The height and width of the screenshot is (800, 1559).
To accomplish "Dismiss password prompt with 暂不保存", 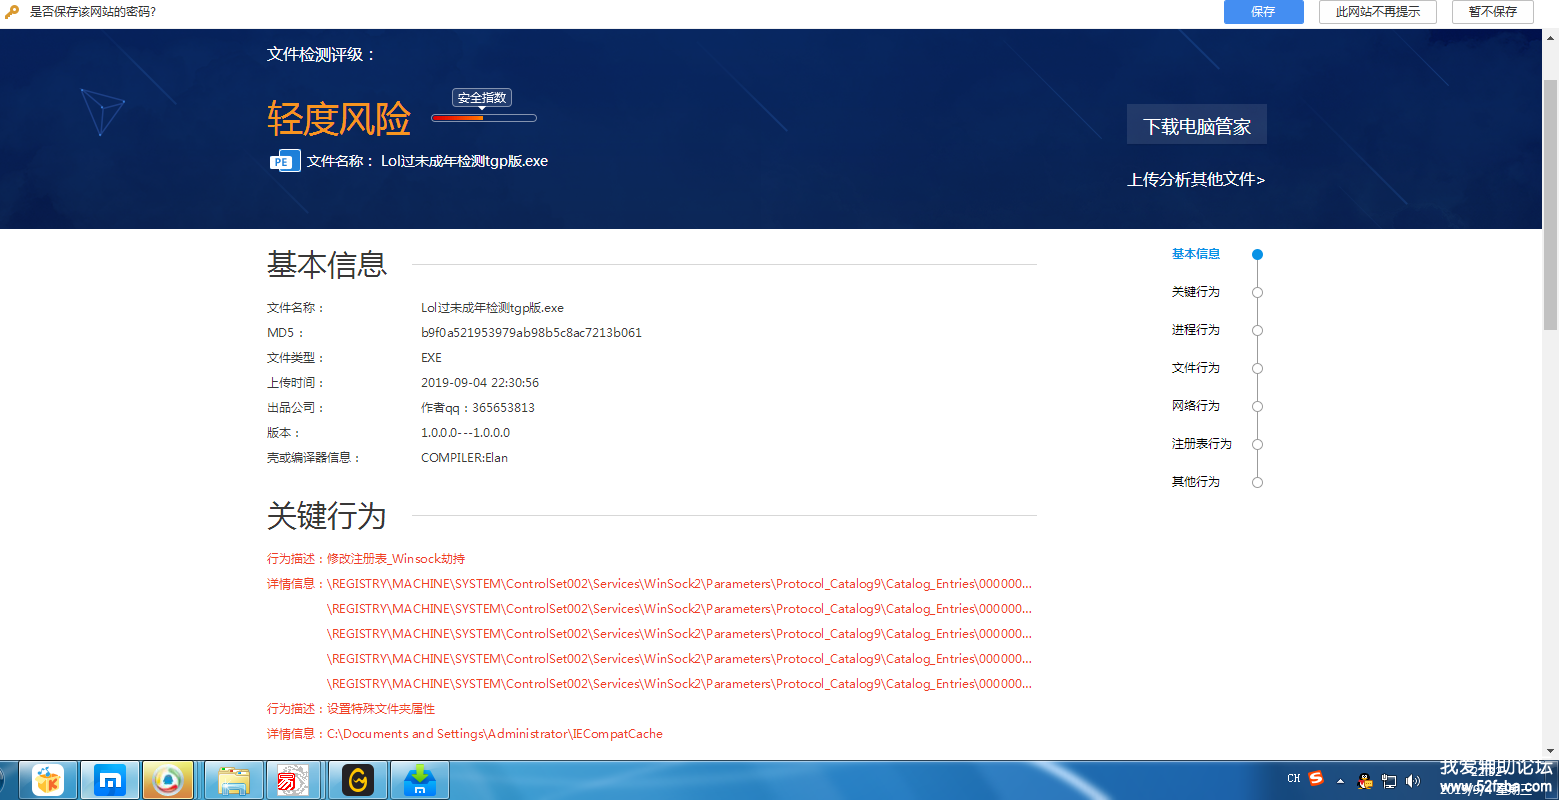I will [1492, 12].
